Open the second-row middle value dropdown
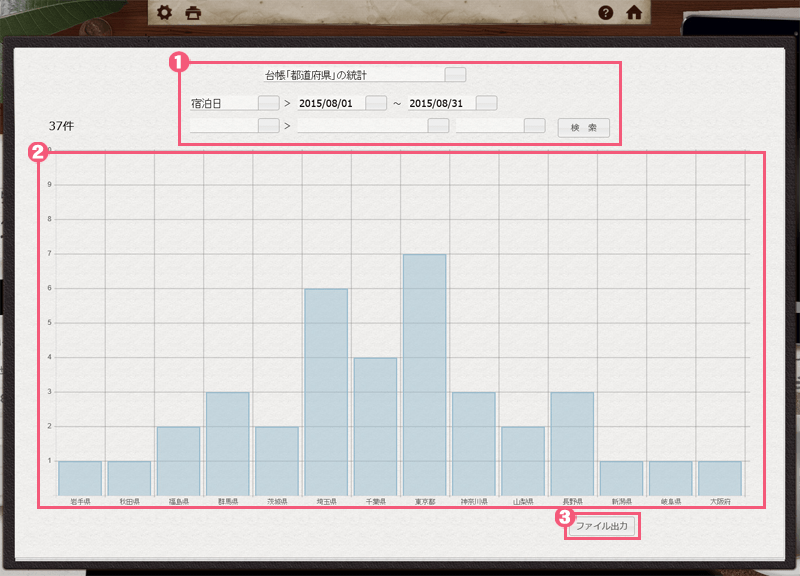This screenshot has width=800, height=576. coord(438,126)
